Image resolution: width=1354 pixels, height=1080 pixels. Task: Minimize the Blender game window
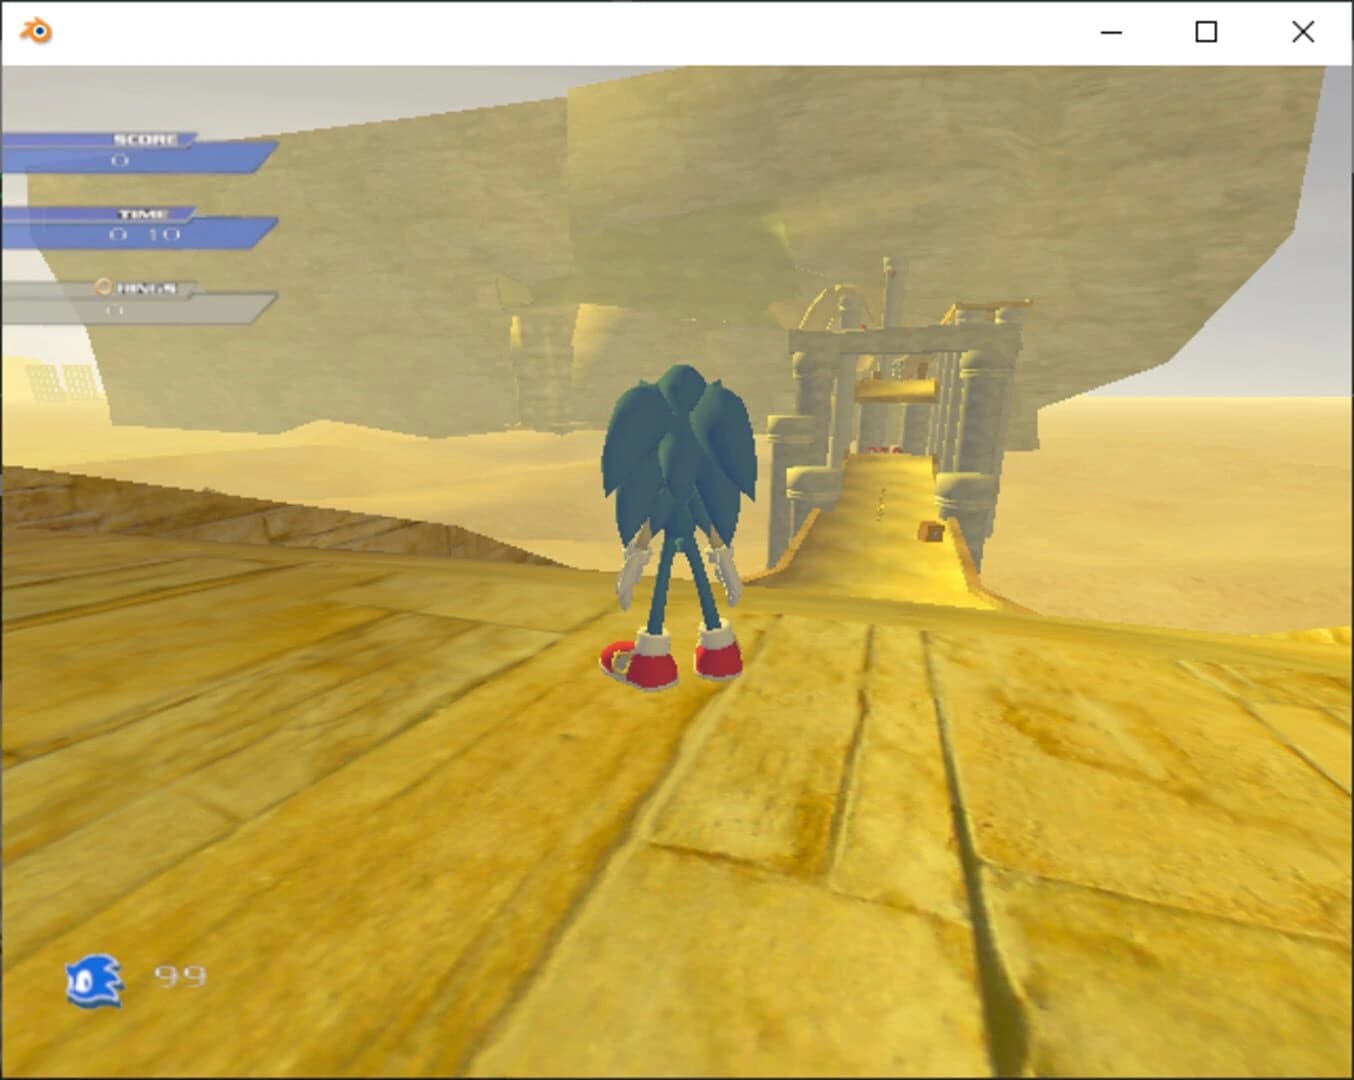point(1111,32)
